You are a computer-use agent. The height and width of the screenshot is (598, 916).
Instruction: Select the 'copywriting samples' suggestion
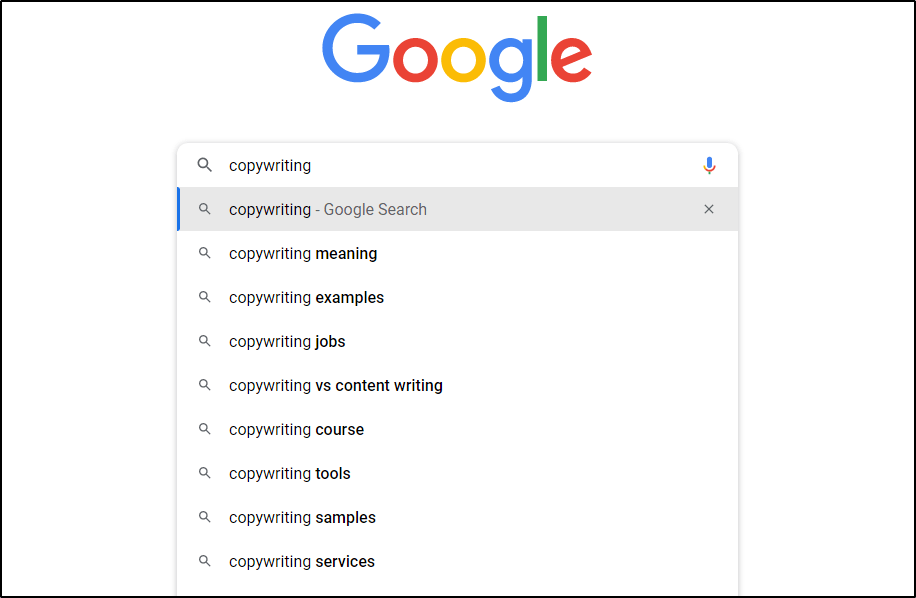(x=302, y=517)
